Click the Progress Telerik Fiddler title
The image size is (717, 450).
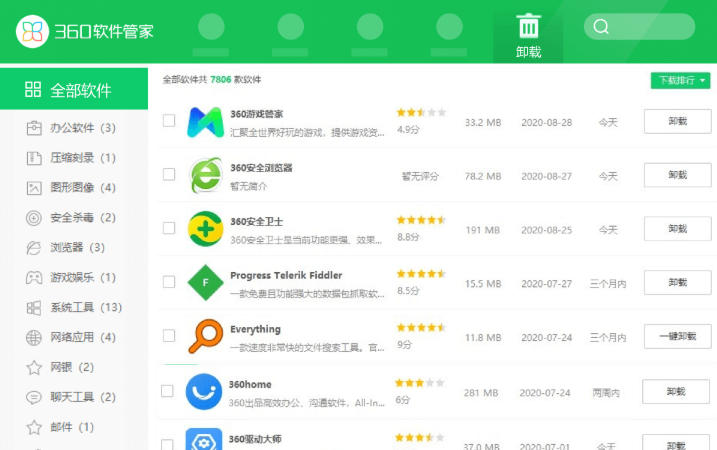pyautogui.click(x=286, y=275)
